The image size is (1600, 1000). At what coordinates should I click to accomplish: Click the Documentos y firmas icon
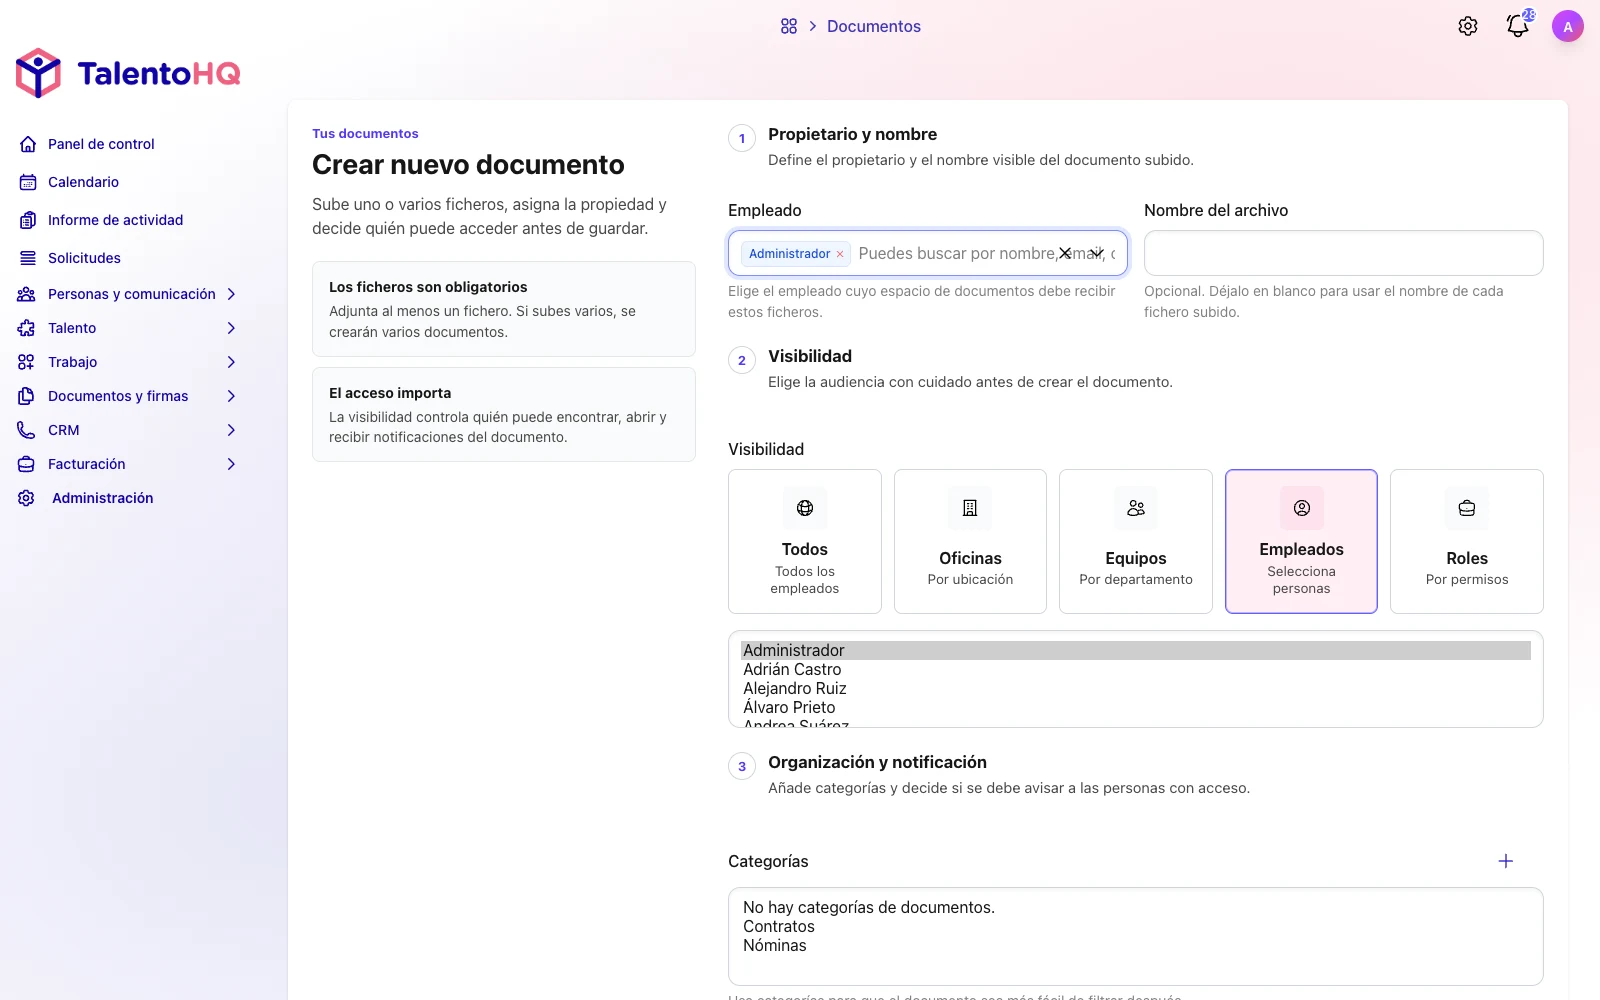[x=27, y=396]
